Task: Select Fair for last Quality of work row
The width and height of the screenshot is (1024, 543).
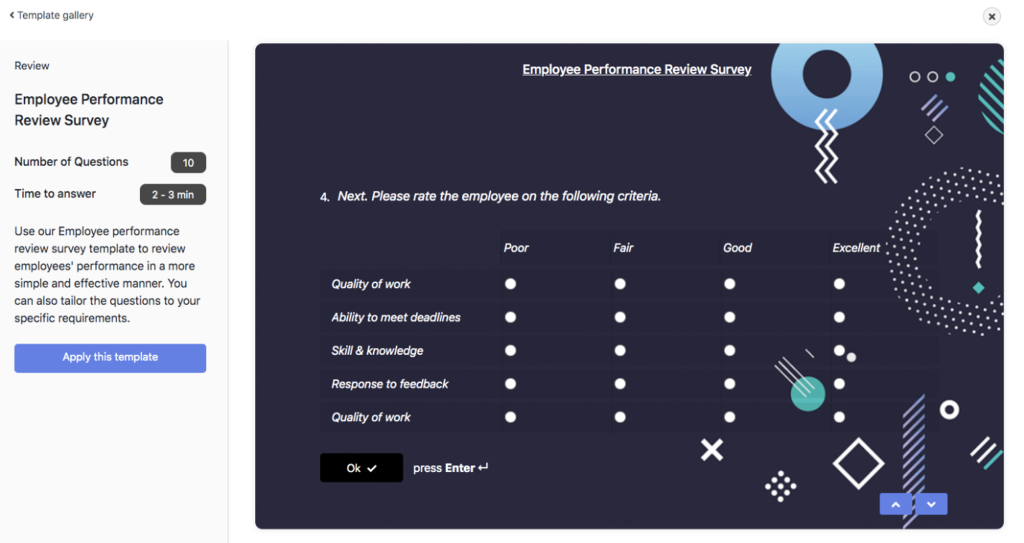Action: pyautogui.click(x=620, y=417)
